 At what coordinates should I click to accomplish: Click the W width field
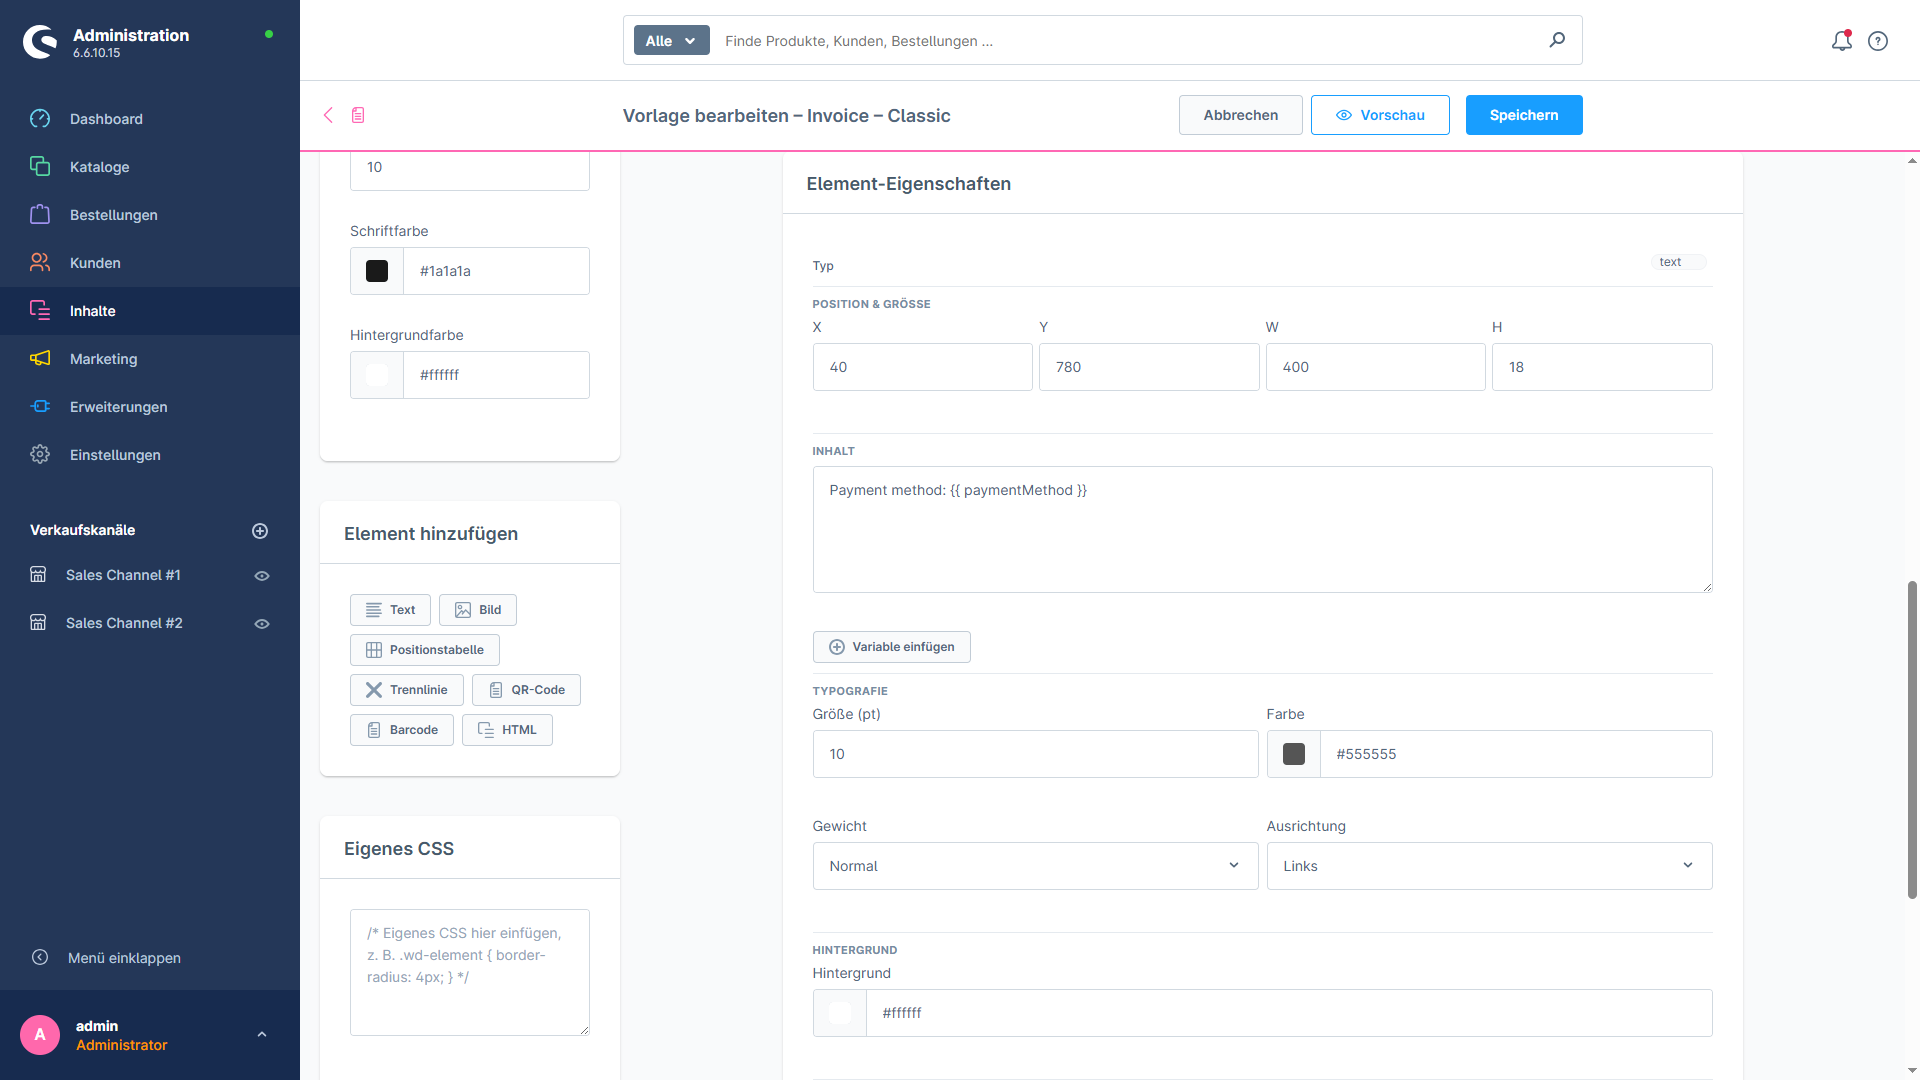coord(1376,367)
